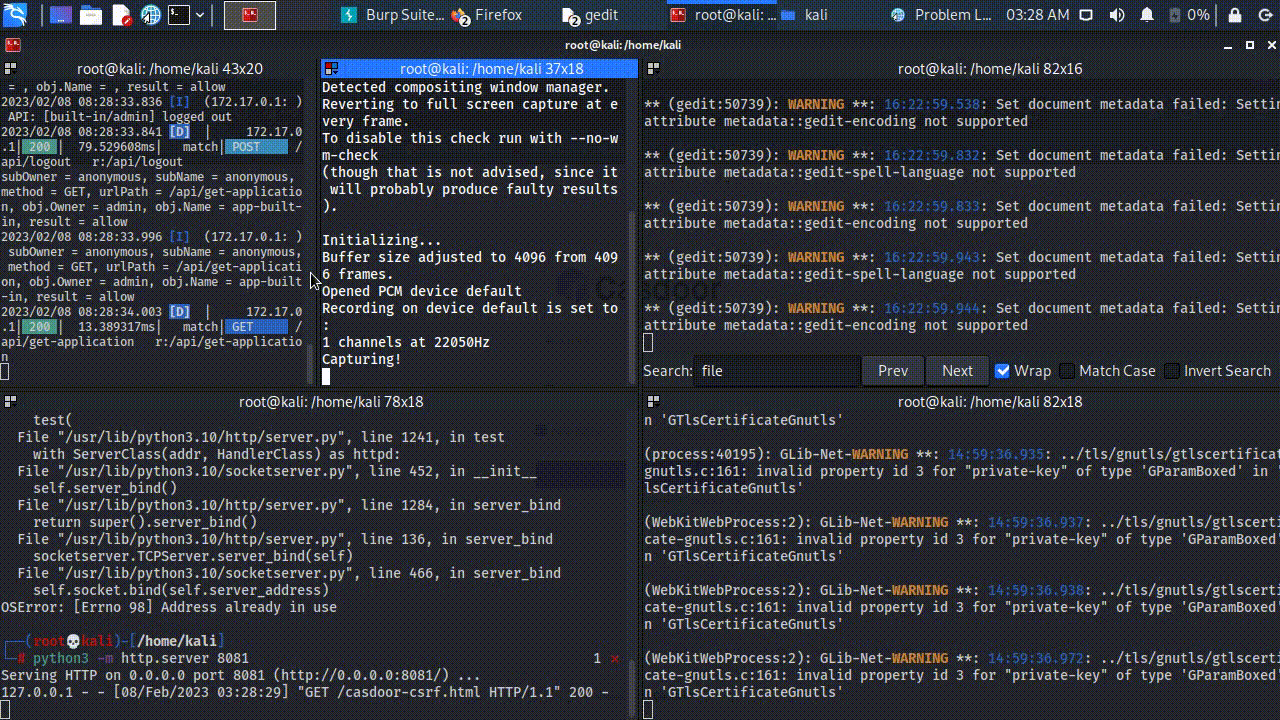The width and height of the screenshot is (1280, 720).
Task: Click Prev search button
Action: coord(893,370)
